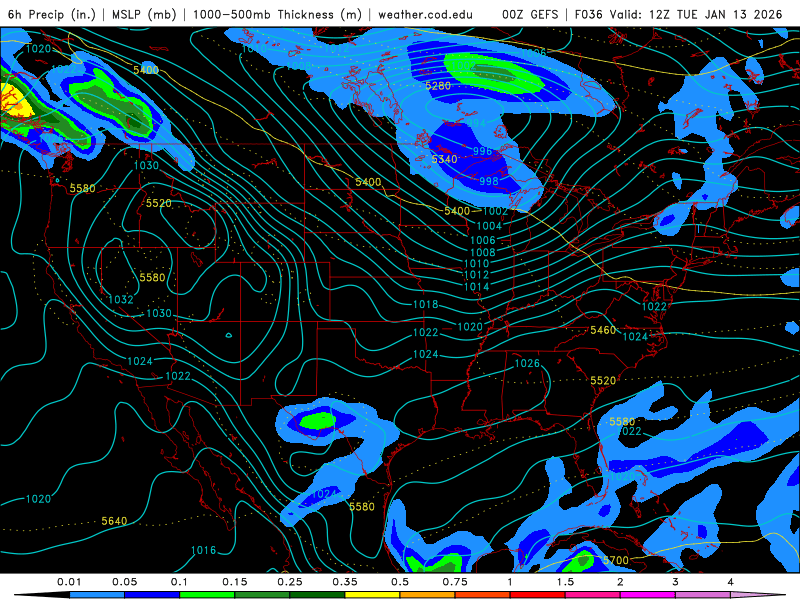Click the 2 legend tick label
Screen dimensions: 800x600
tap(620, 582)
